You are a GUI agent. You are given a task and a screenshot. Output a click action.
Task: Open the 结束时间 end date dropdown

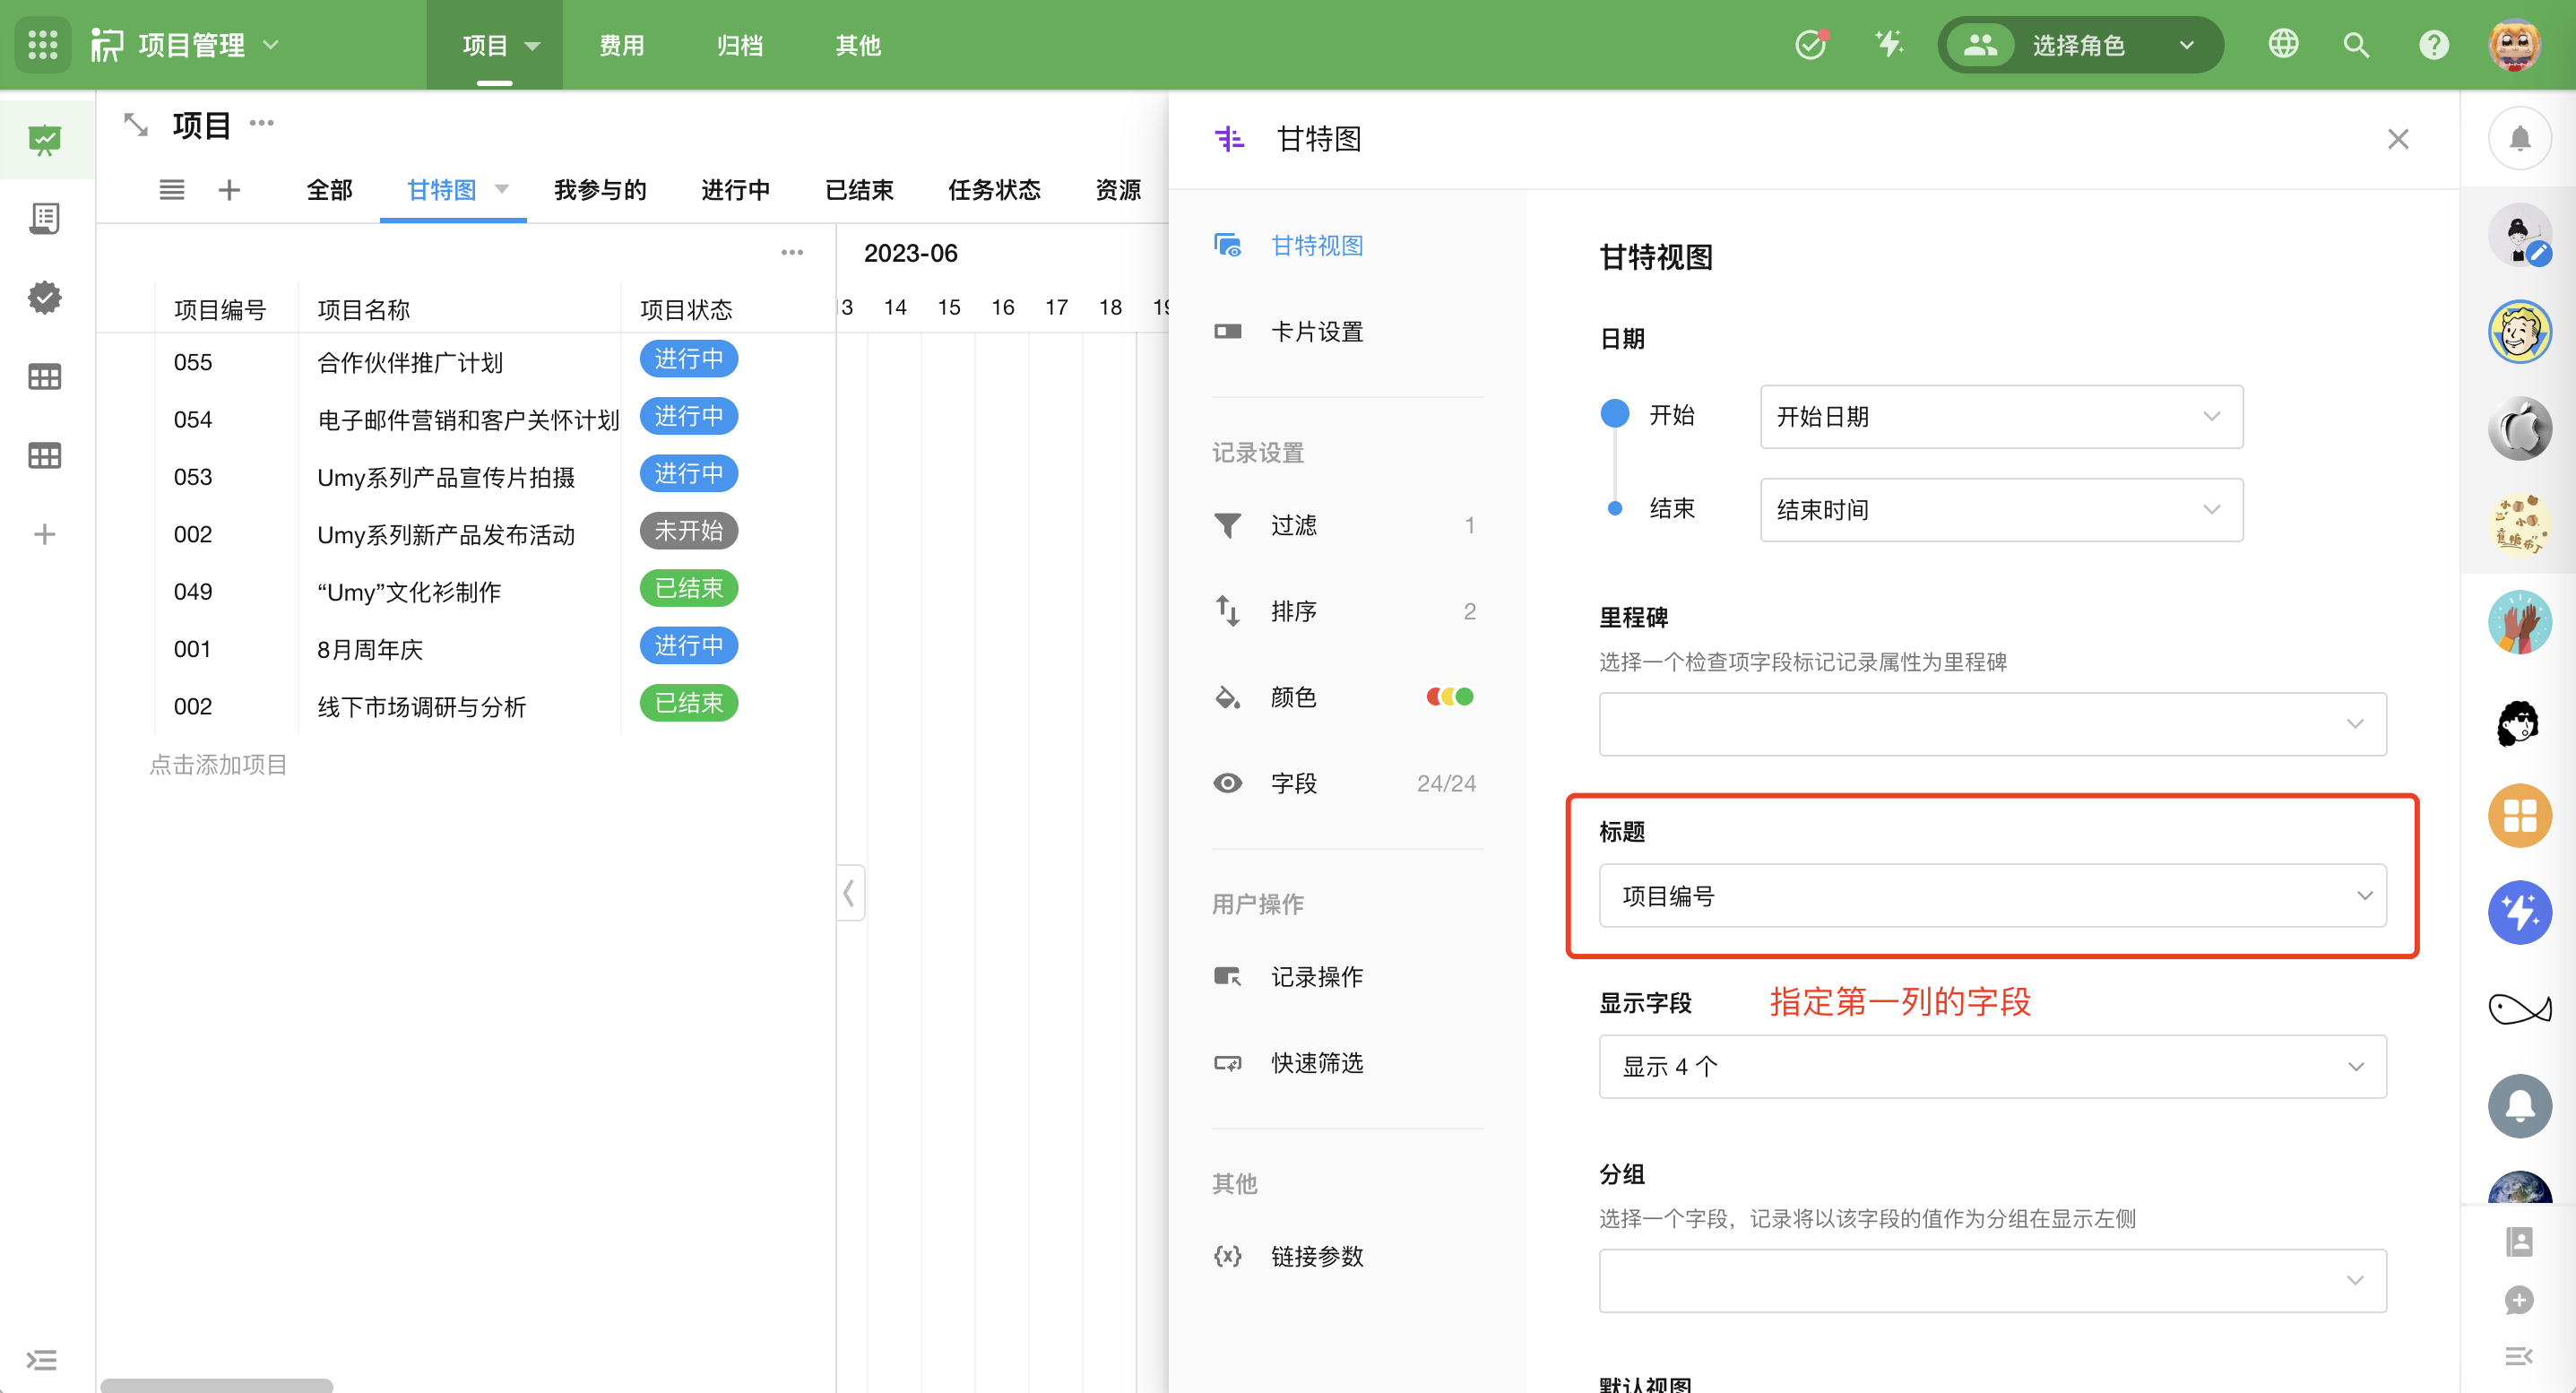(x=2001, y=510)
